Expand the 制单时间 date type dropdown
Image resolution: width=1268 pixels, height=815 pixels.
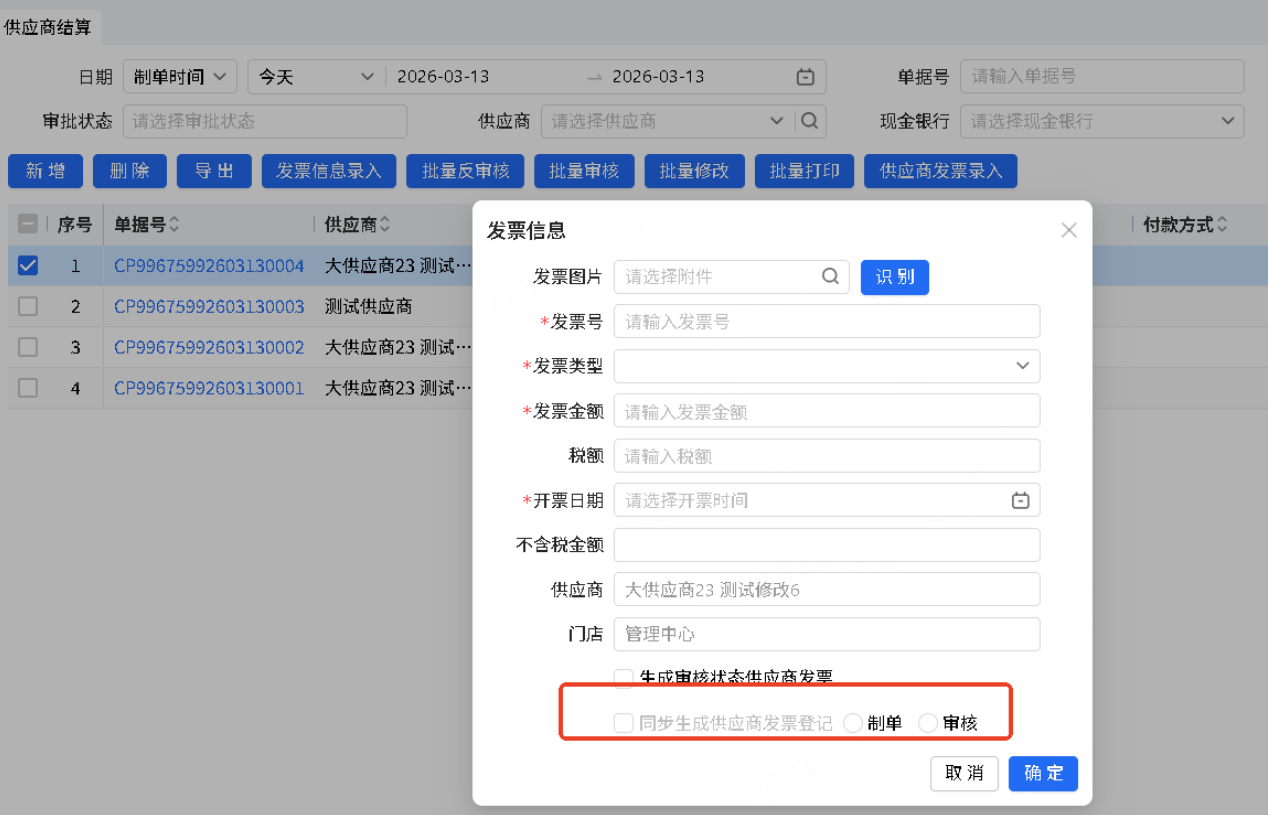[x=180, y=77]
